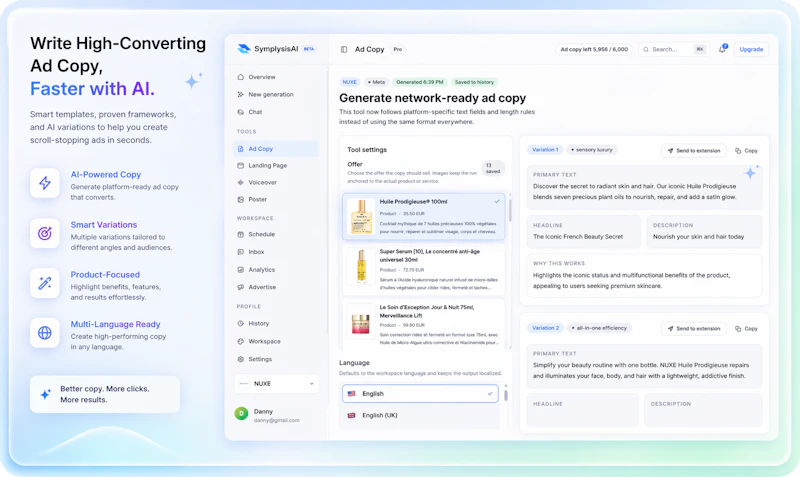The height and width of the screenshot is (477, 800).
Task: Click the Smart Variations target icon
Action: [45, 233]
